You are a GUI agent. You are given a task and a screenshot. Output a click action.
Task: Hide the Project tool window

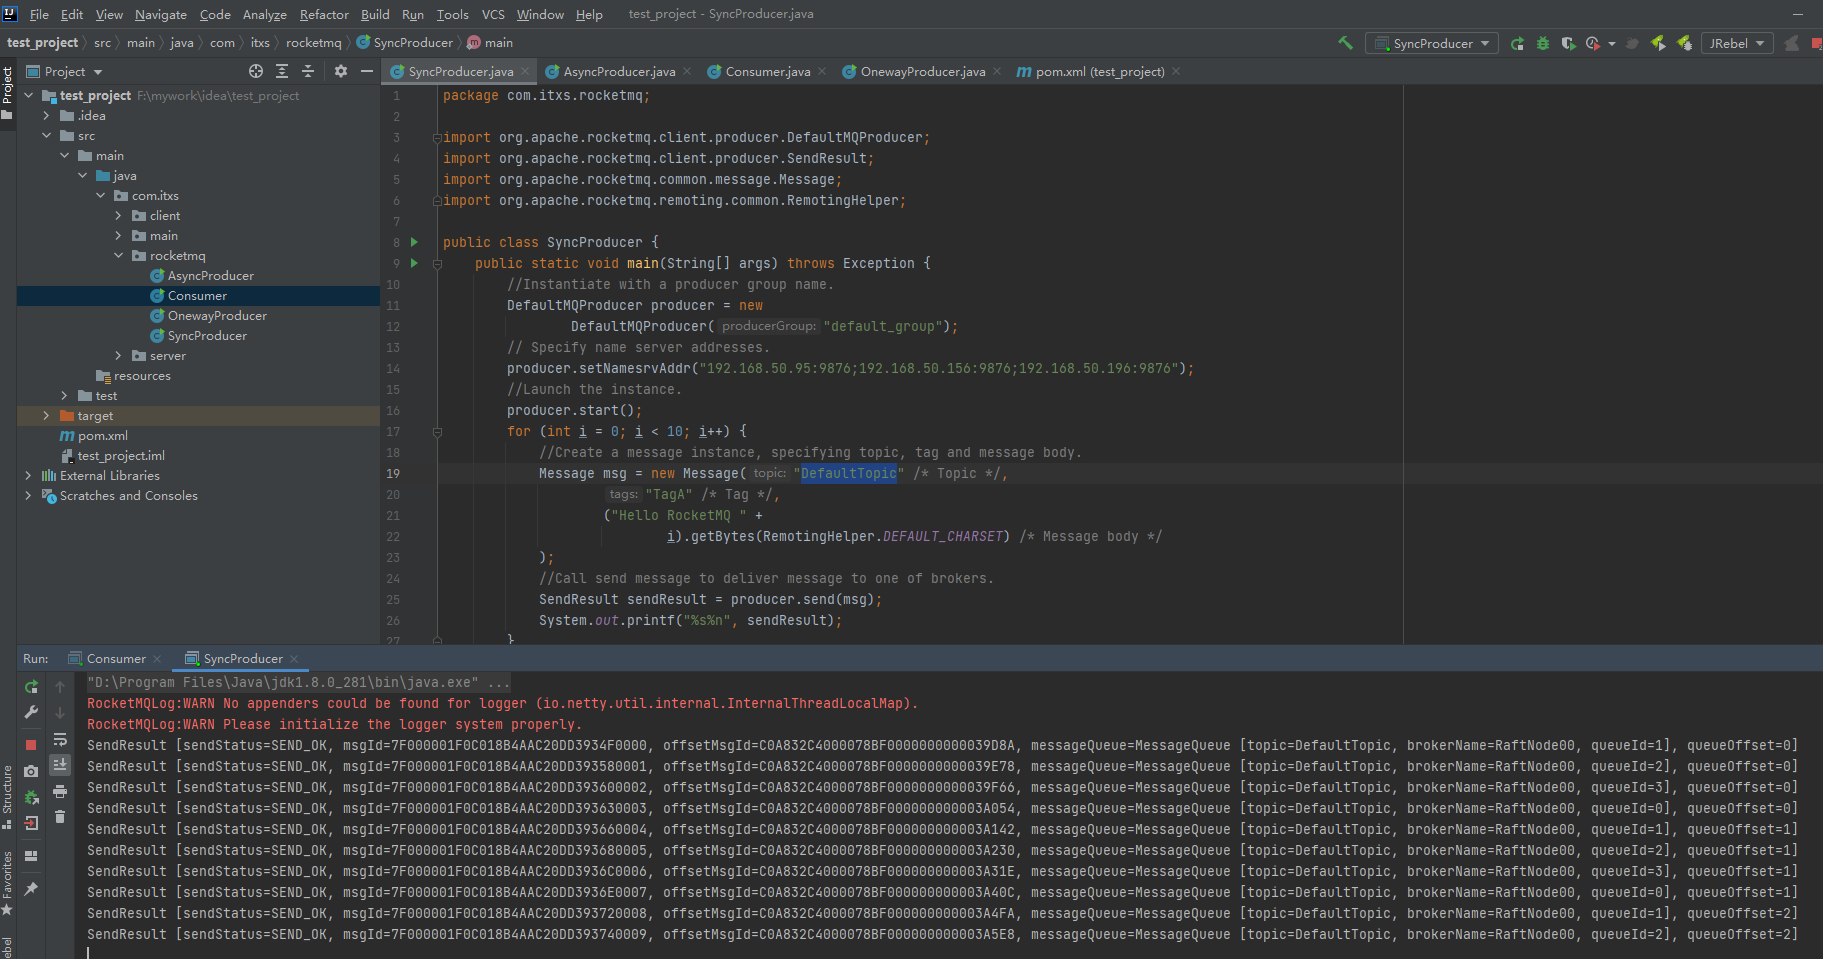367,71
